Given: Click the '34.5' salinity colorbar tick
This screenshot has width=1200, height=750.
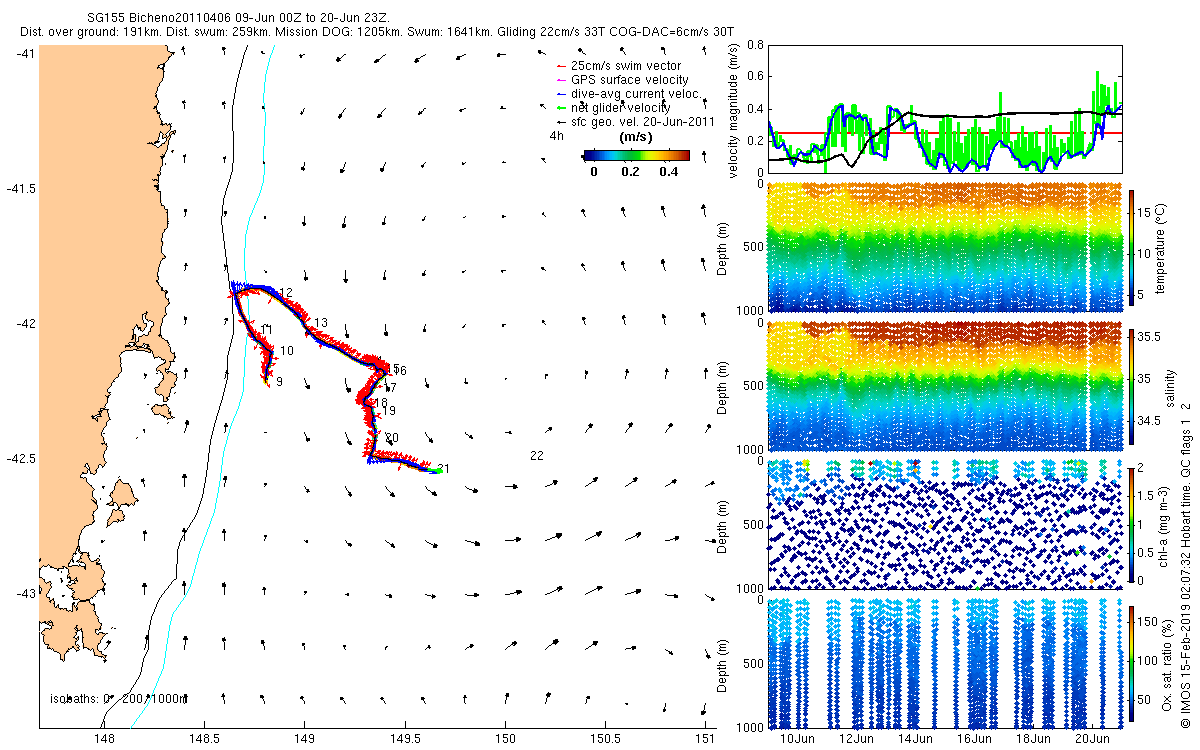Looking at the screenshot, I should tap(1148, 422).
